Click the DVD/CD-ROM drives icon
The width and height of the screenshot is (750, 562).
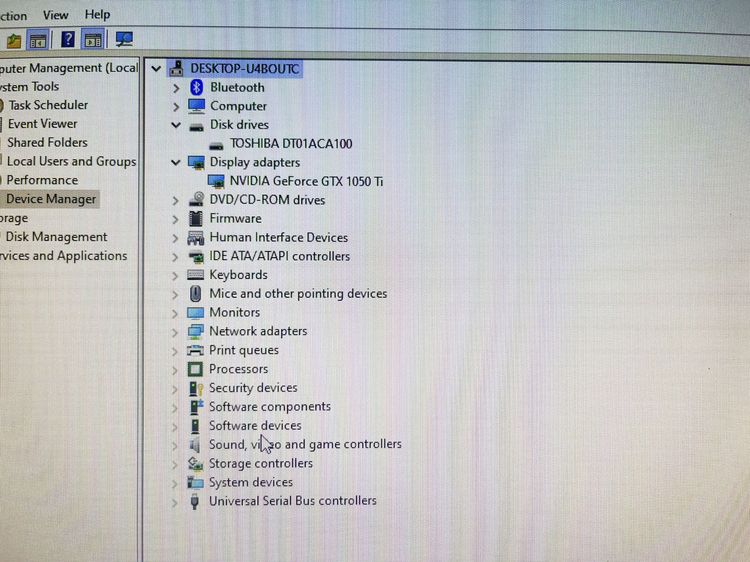coord(196,200)
